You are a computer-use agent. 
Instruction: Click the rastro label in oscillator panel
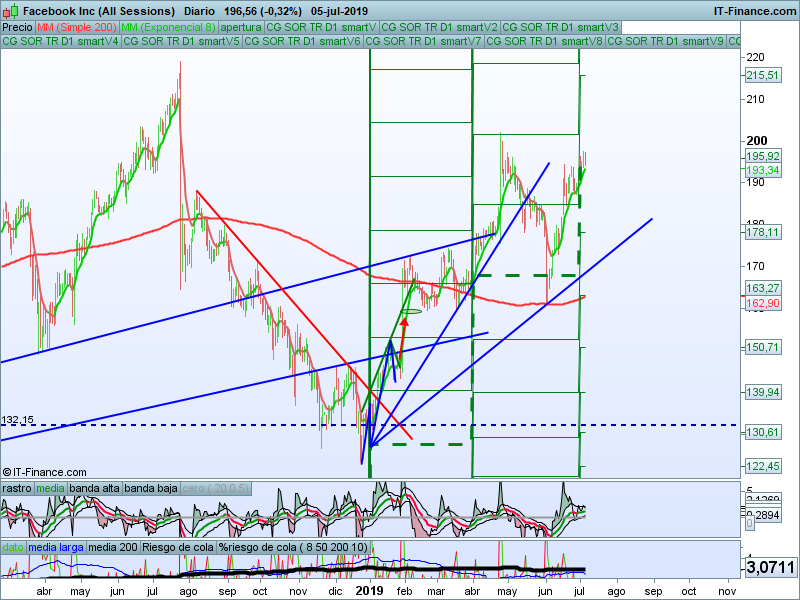tap(16, 488)
